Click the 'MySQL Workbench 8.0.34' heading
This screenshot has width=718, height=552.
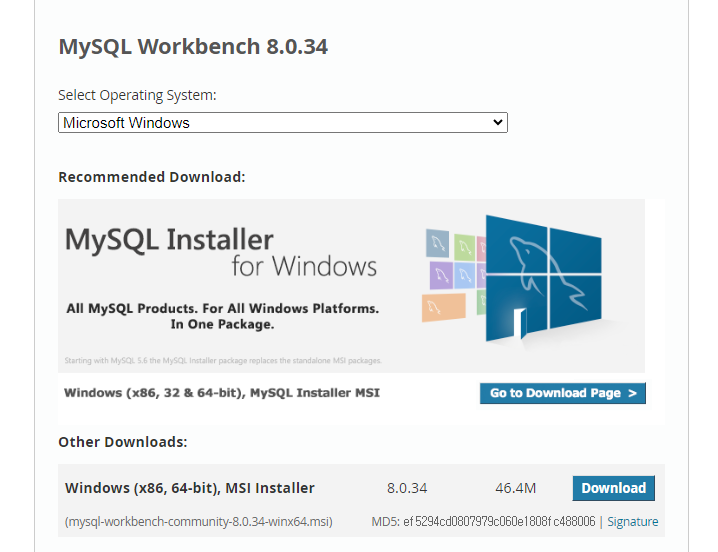(193, 46)
